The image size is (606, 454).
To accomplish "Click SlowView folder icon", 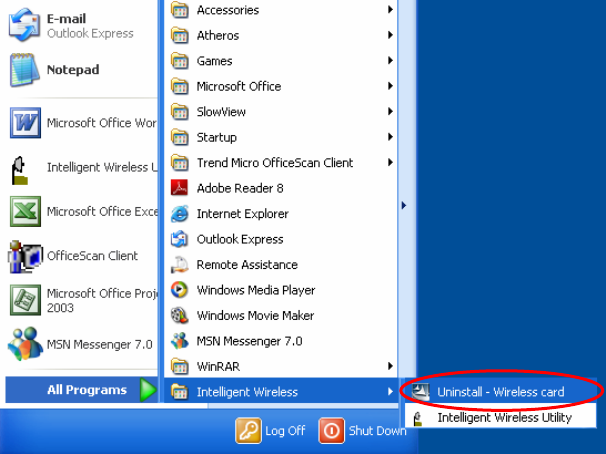I will click(180, 112).
